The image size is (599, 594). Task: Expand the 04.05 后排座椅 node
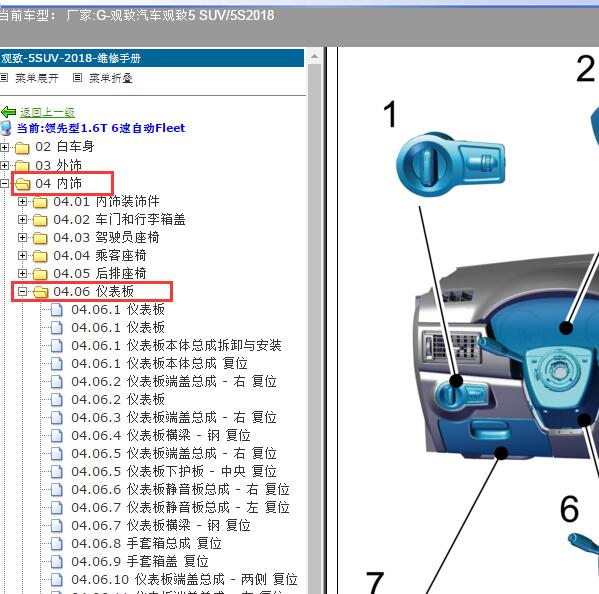point(23,274)
